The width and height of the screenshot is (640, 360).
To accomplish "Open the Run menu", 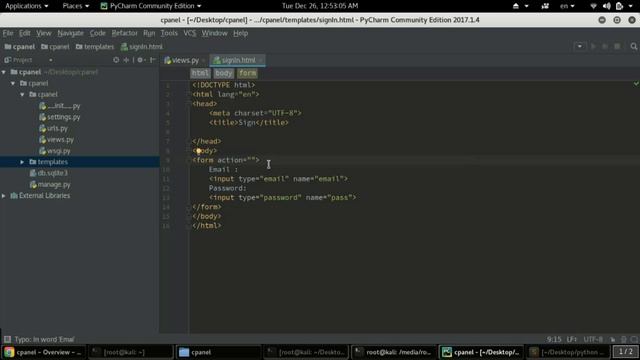I will (x=149, y=33).
